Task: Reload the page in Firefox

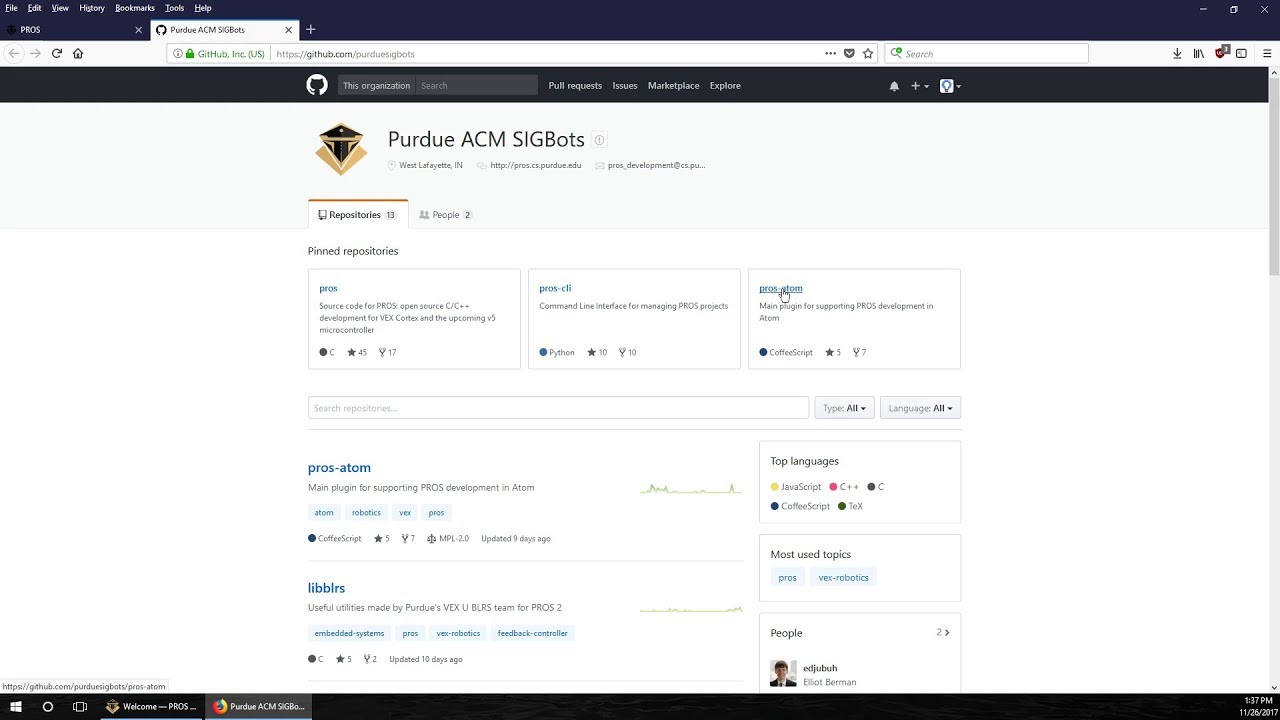Action: (57, 54)
